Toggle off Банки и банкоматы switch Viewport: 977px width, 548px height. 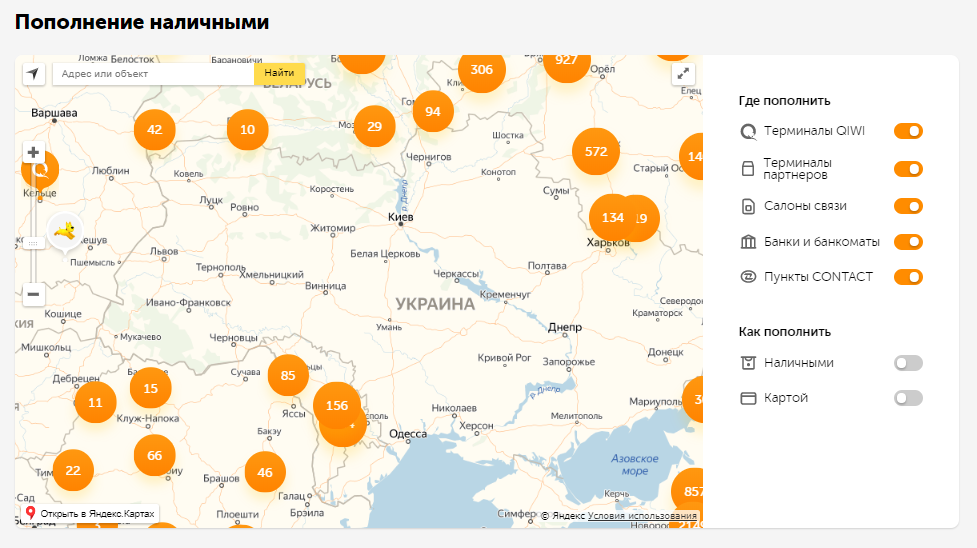(x=908, y=242)
